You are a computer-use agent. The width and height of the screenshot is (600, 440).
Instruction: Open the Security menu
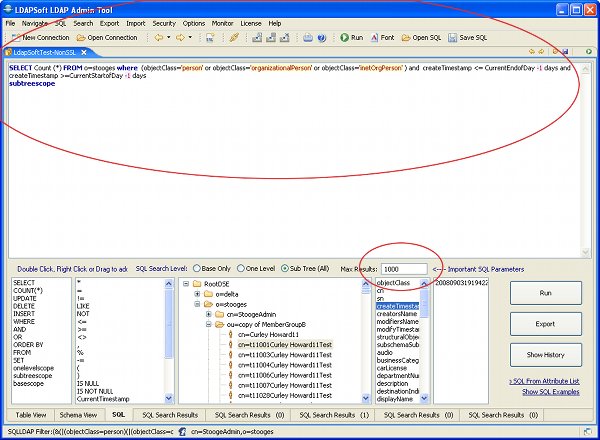tap(164, 22)
